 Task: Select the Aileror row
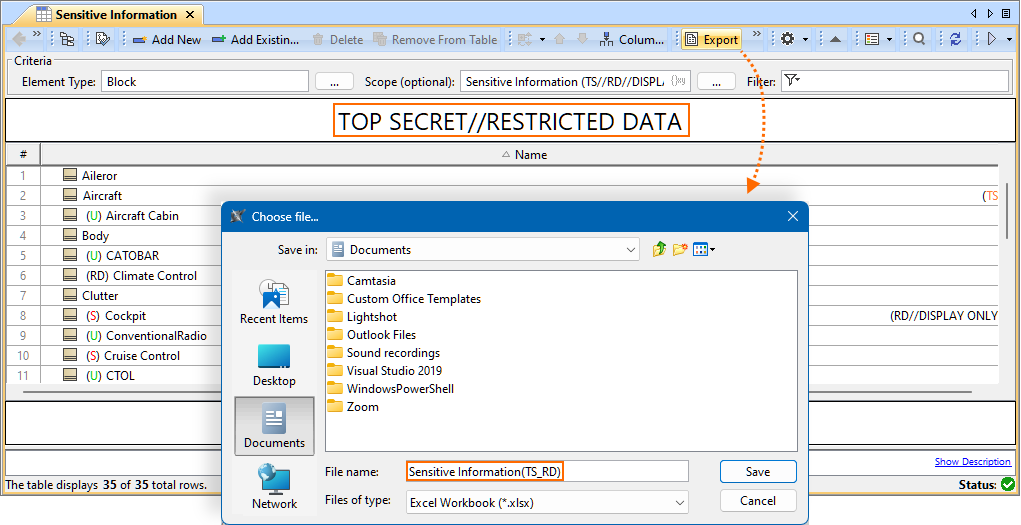[502, 176]
